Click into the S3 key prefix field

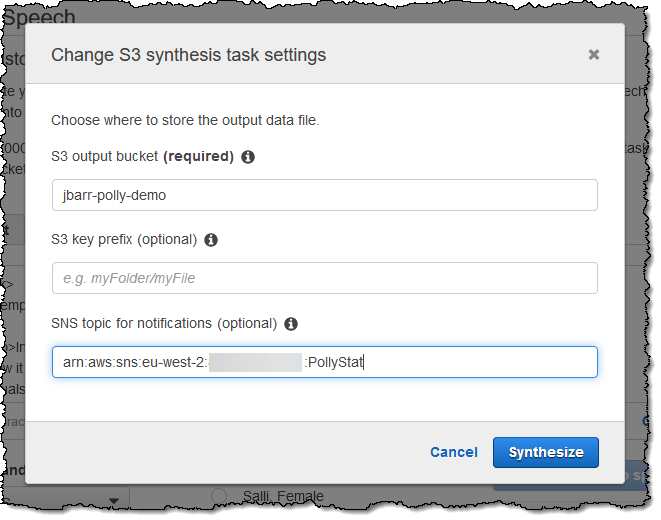pyautogui.click(x=324, y=278)
